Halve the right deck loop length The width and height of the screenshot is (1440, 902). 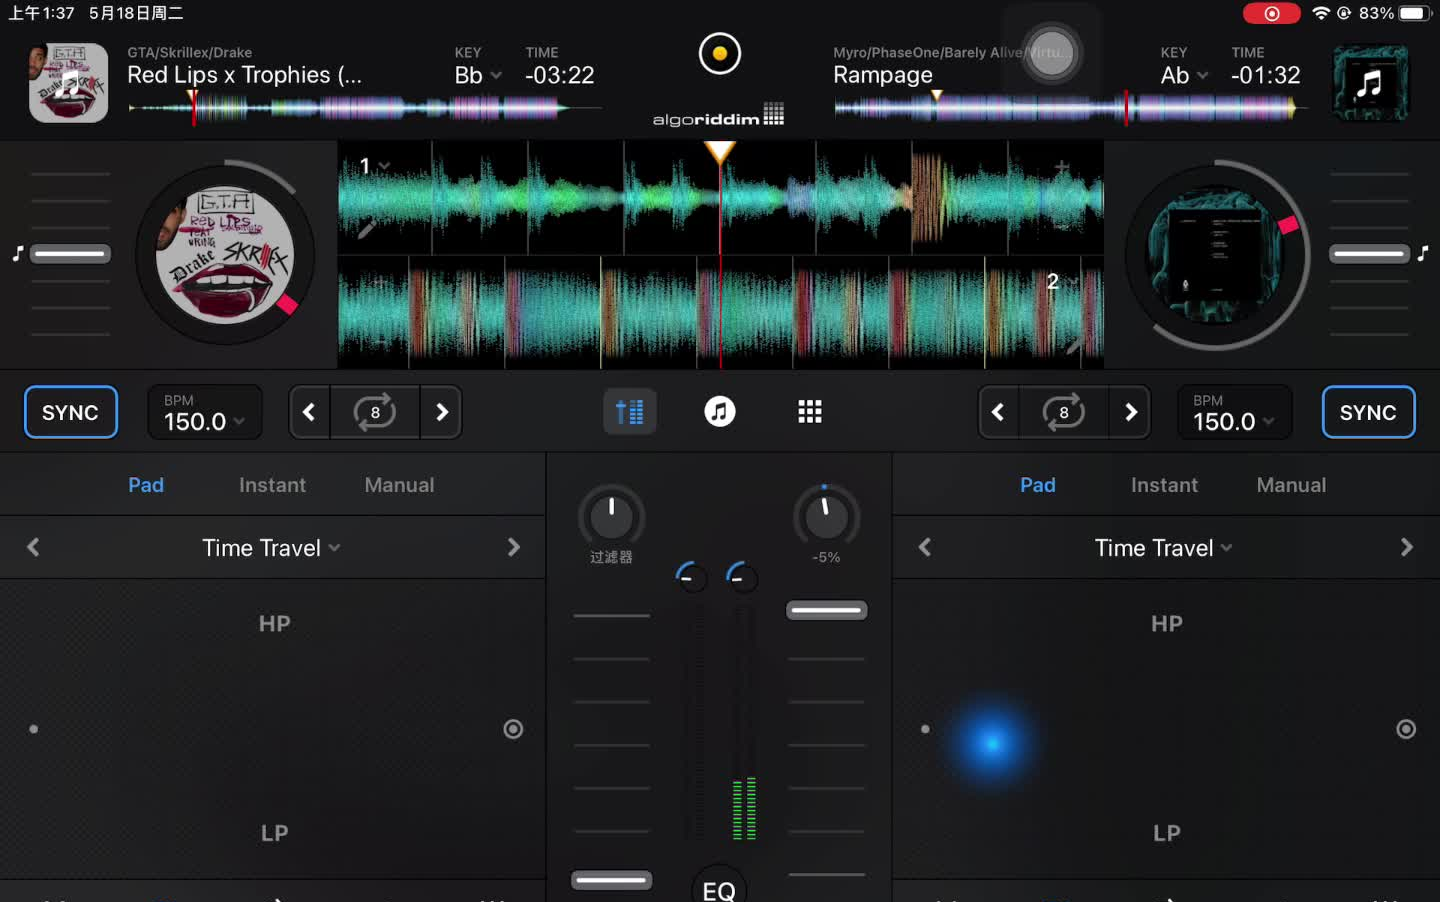[x=998, y=412]
